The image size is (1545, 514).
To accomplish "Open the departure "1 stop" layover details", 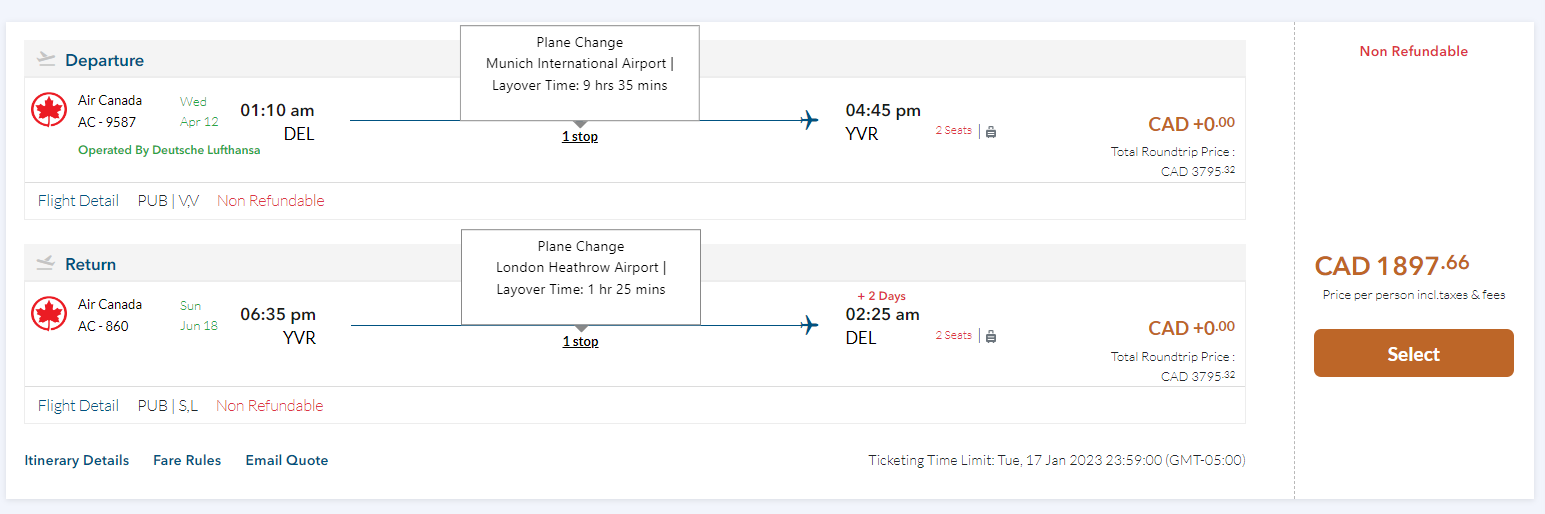I will point(580,136).
